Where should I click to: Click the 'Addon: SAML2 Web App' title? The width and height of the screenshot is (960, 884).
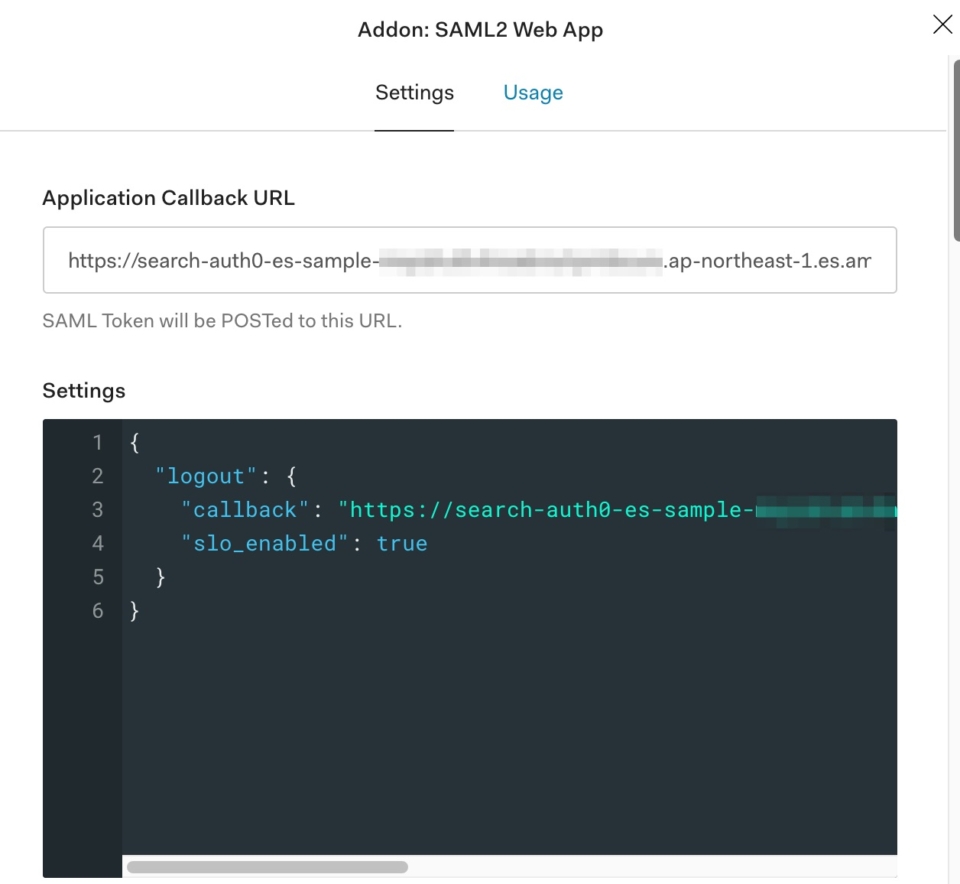(x=481, y=29)
